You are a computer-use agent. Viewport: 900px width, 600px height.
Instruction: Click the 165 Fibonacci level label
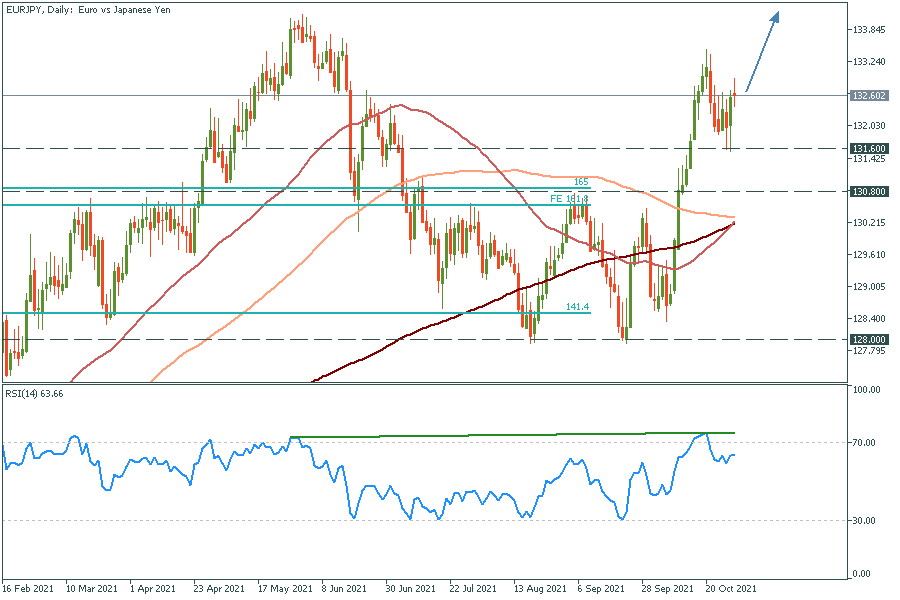coord(580,182)
